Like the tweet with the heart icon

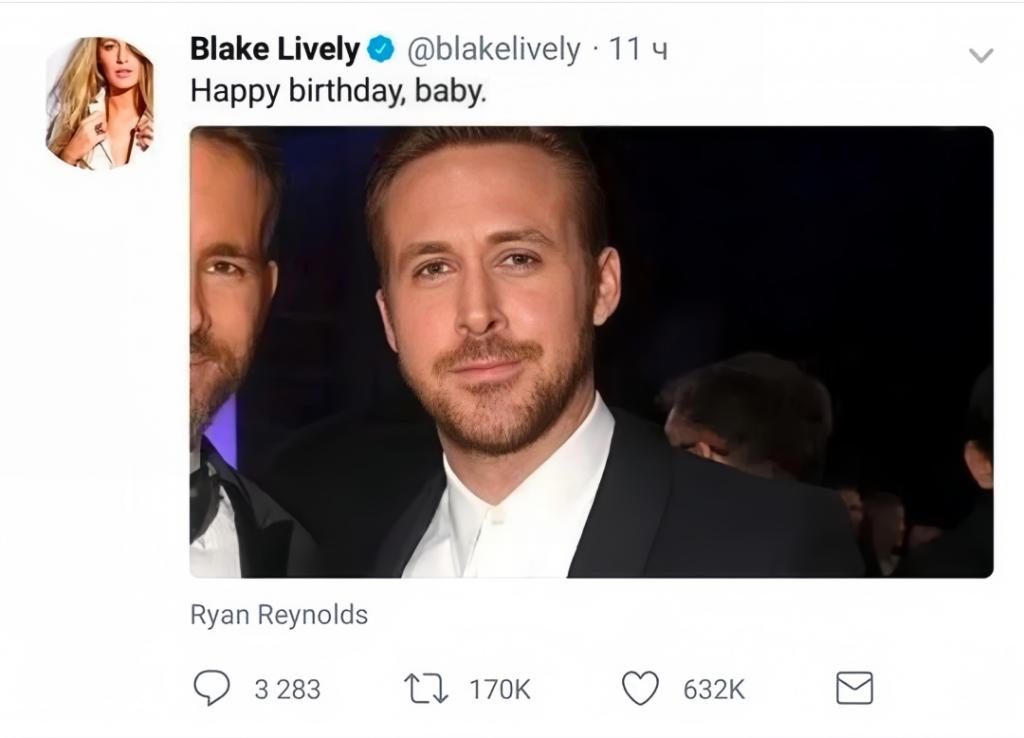640,688
